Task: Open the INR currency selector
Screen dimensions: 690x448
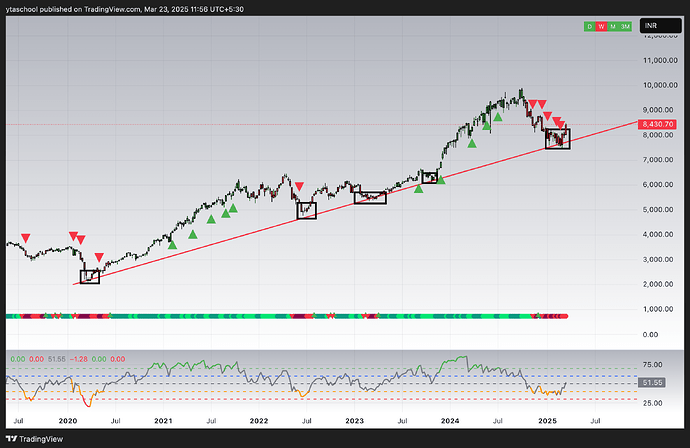Action: point(661,26)
